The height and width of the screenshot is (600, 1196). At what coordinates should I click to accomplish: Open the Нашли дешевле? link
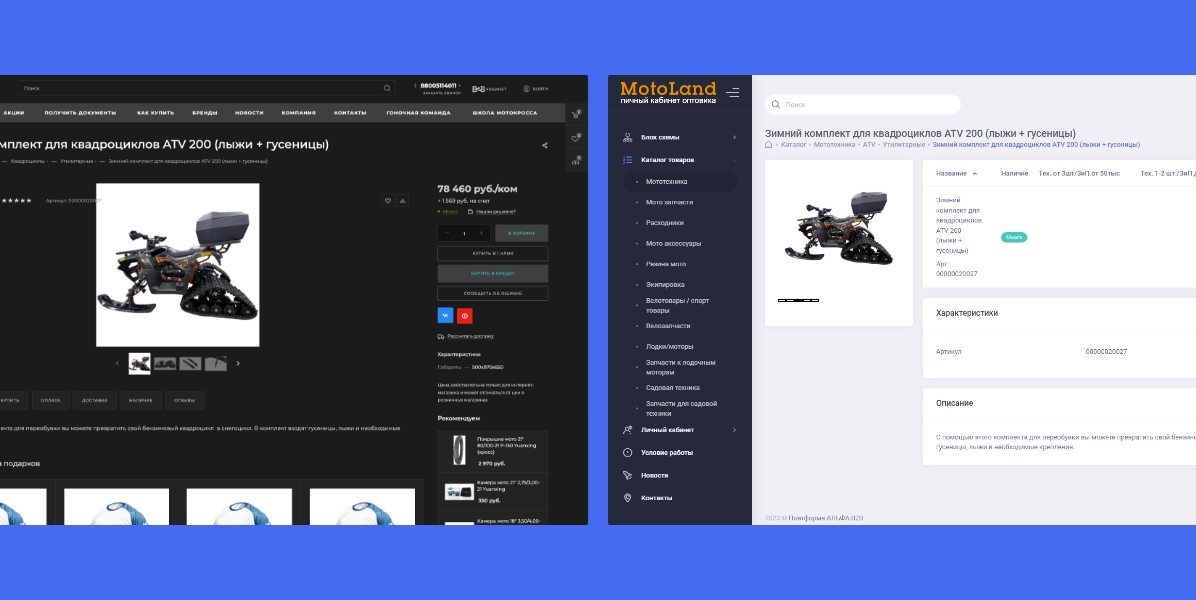pos(496,212)
